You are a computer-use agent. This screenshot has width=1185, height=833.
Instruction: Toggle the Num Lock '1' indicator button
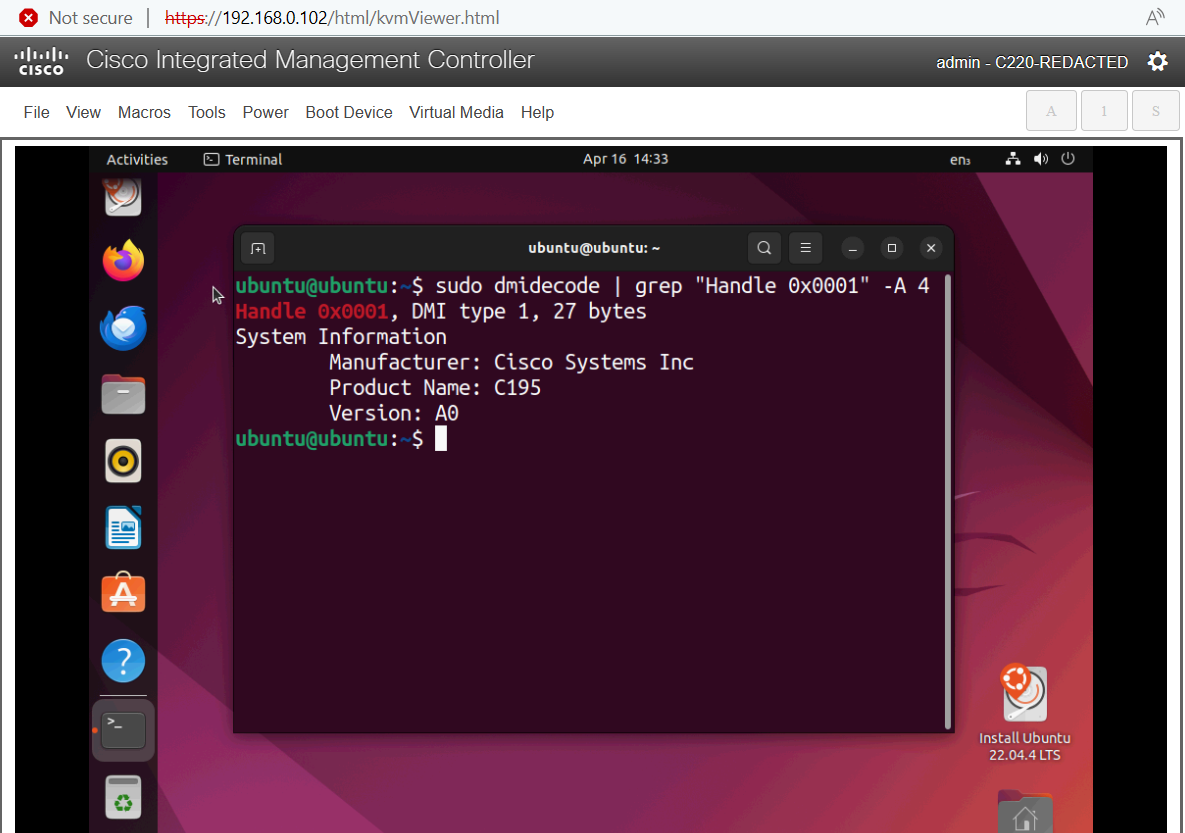click(1104, 111)
